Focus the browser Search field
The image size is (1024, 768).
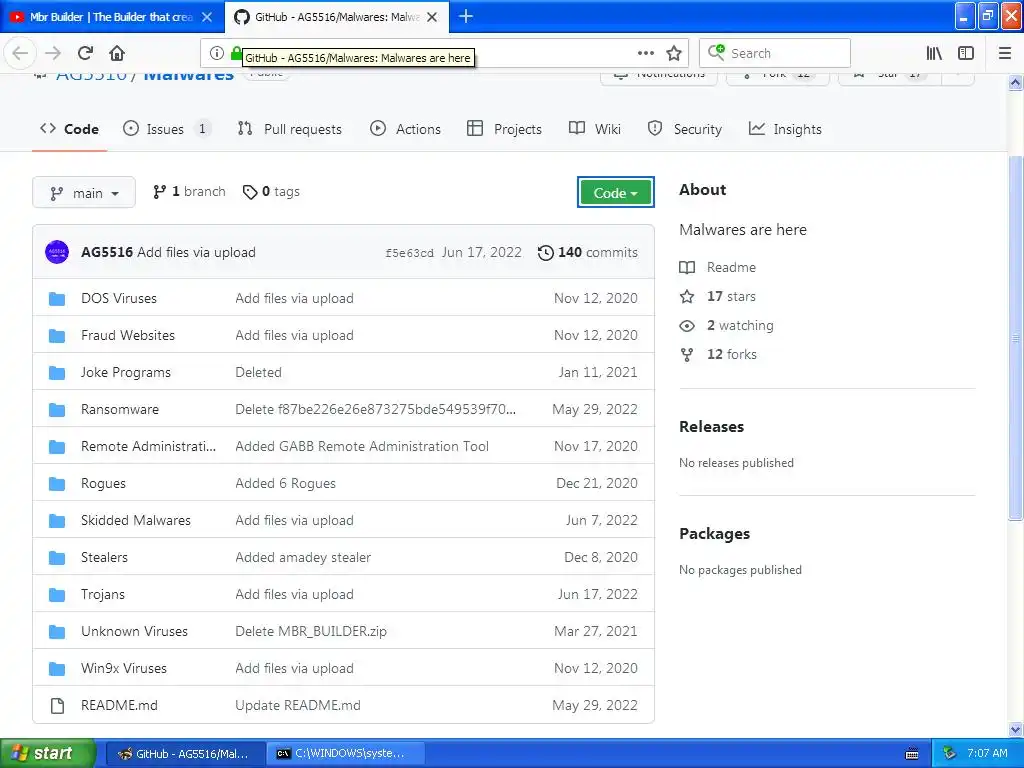(775, 53)
